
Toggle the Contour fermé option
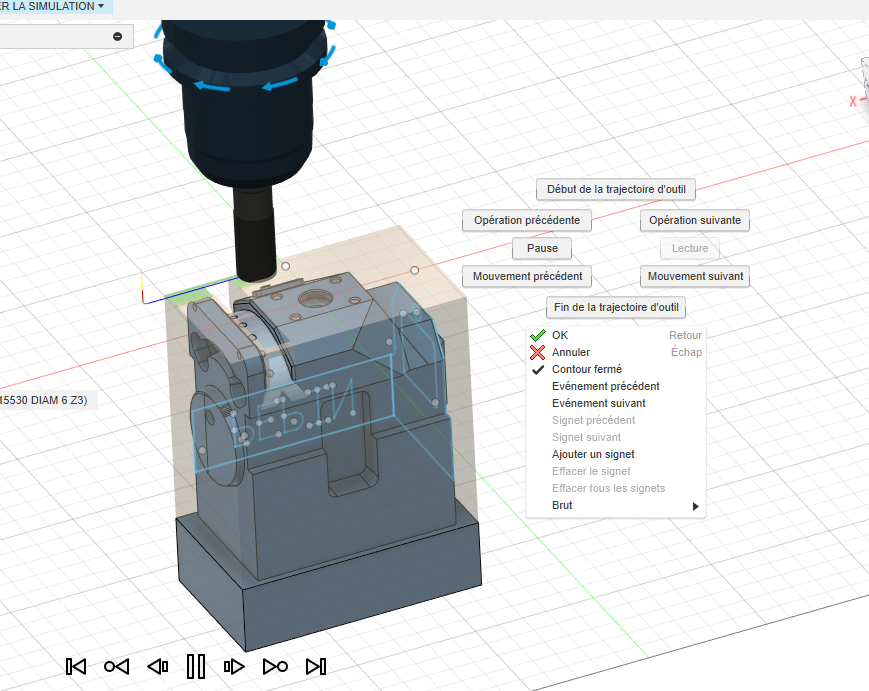tap(586, 369)
